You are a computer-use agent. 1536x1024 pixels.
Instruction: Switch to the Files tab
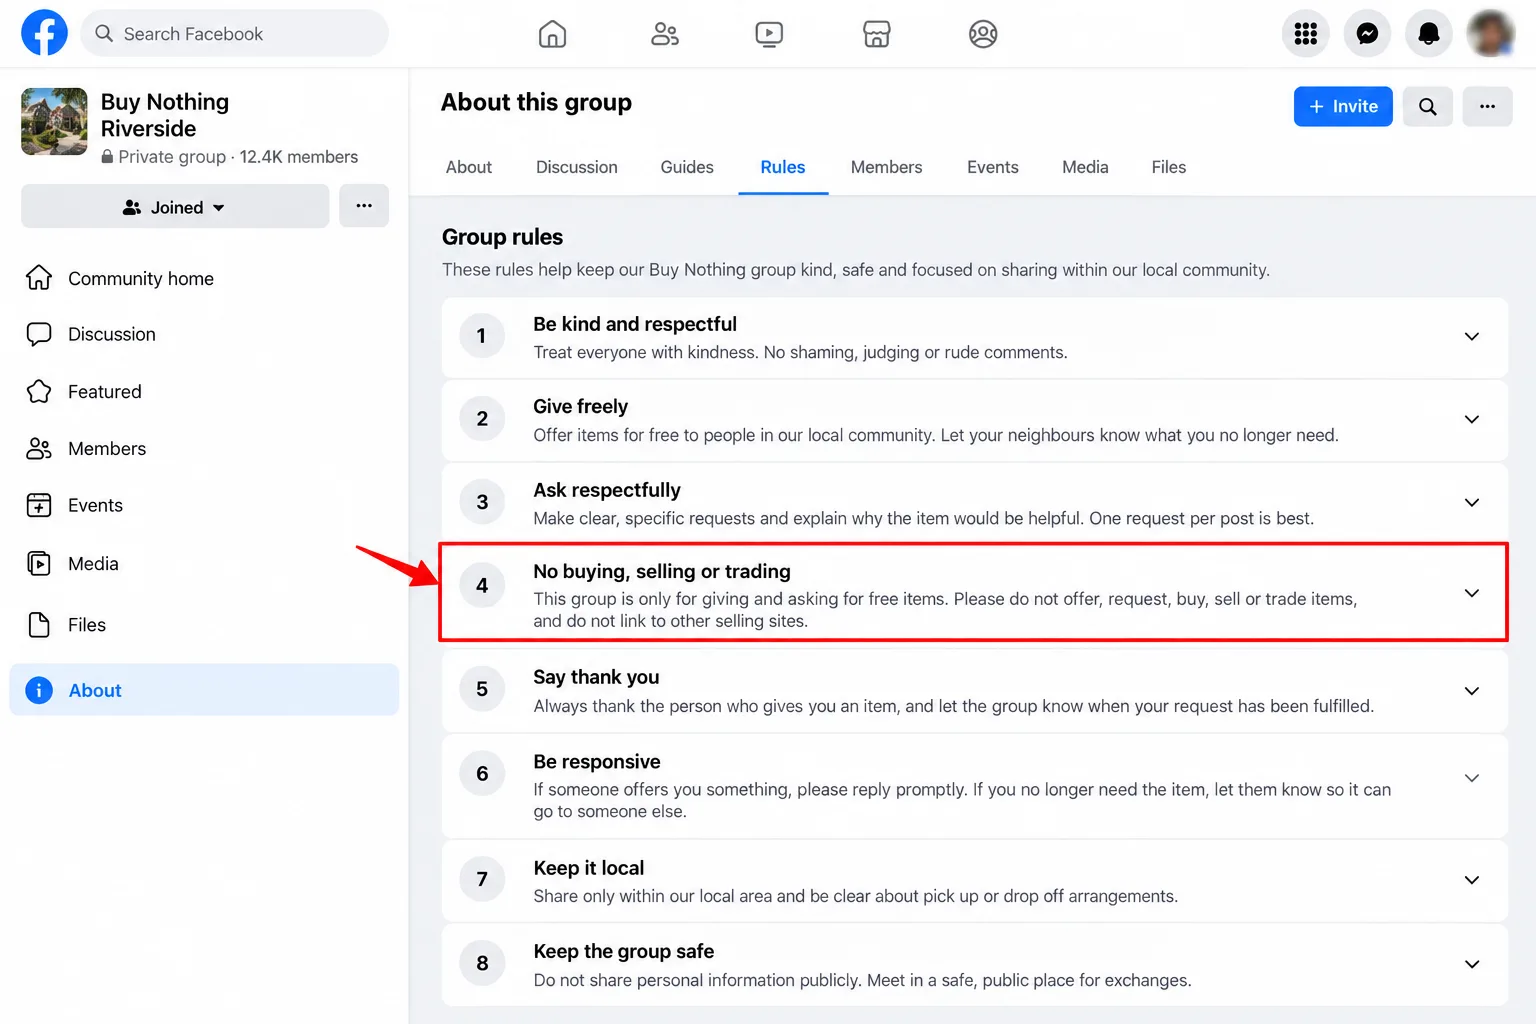(x=1169, y=167)
